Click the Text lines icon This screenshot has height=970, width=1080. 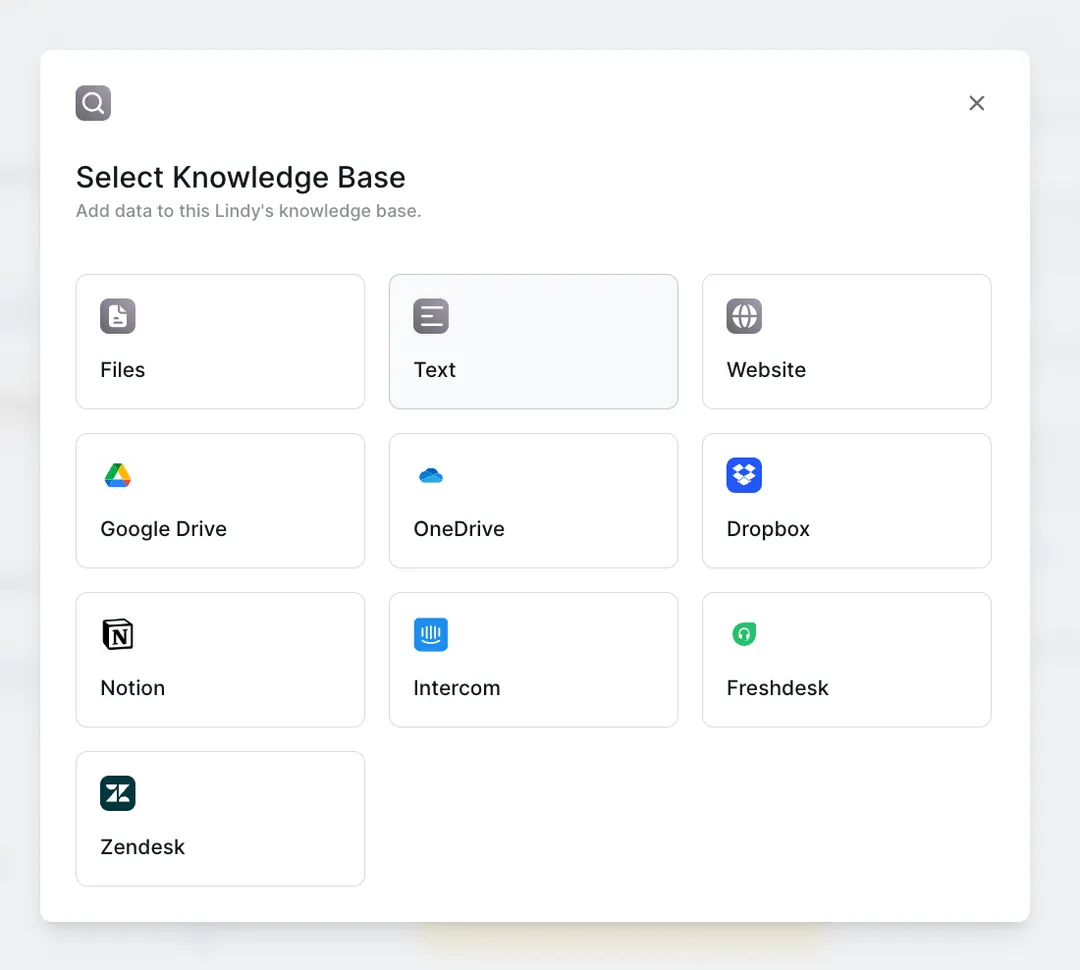pyautogui.click(x=431, y=316)
